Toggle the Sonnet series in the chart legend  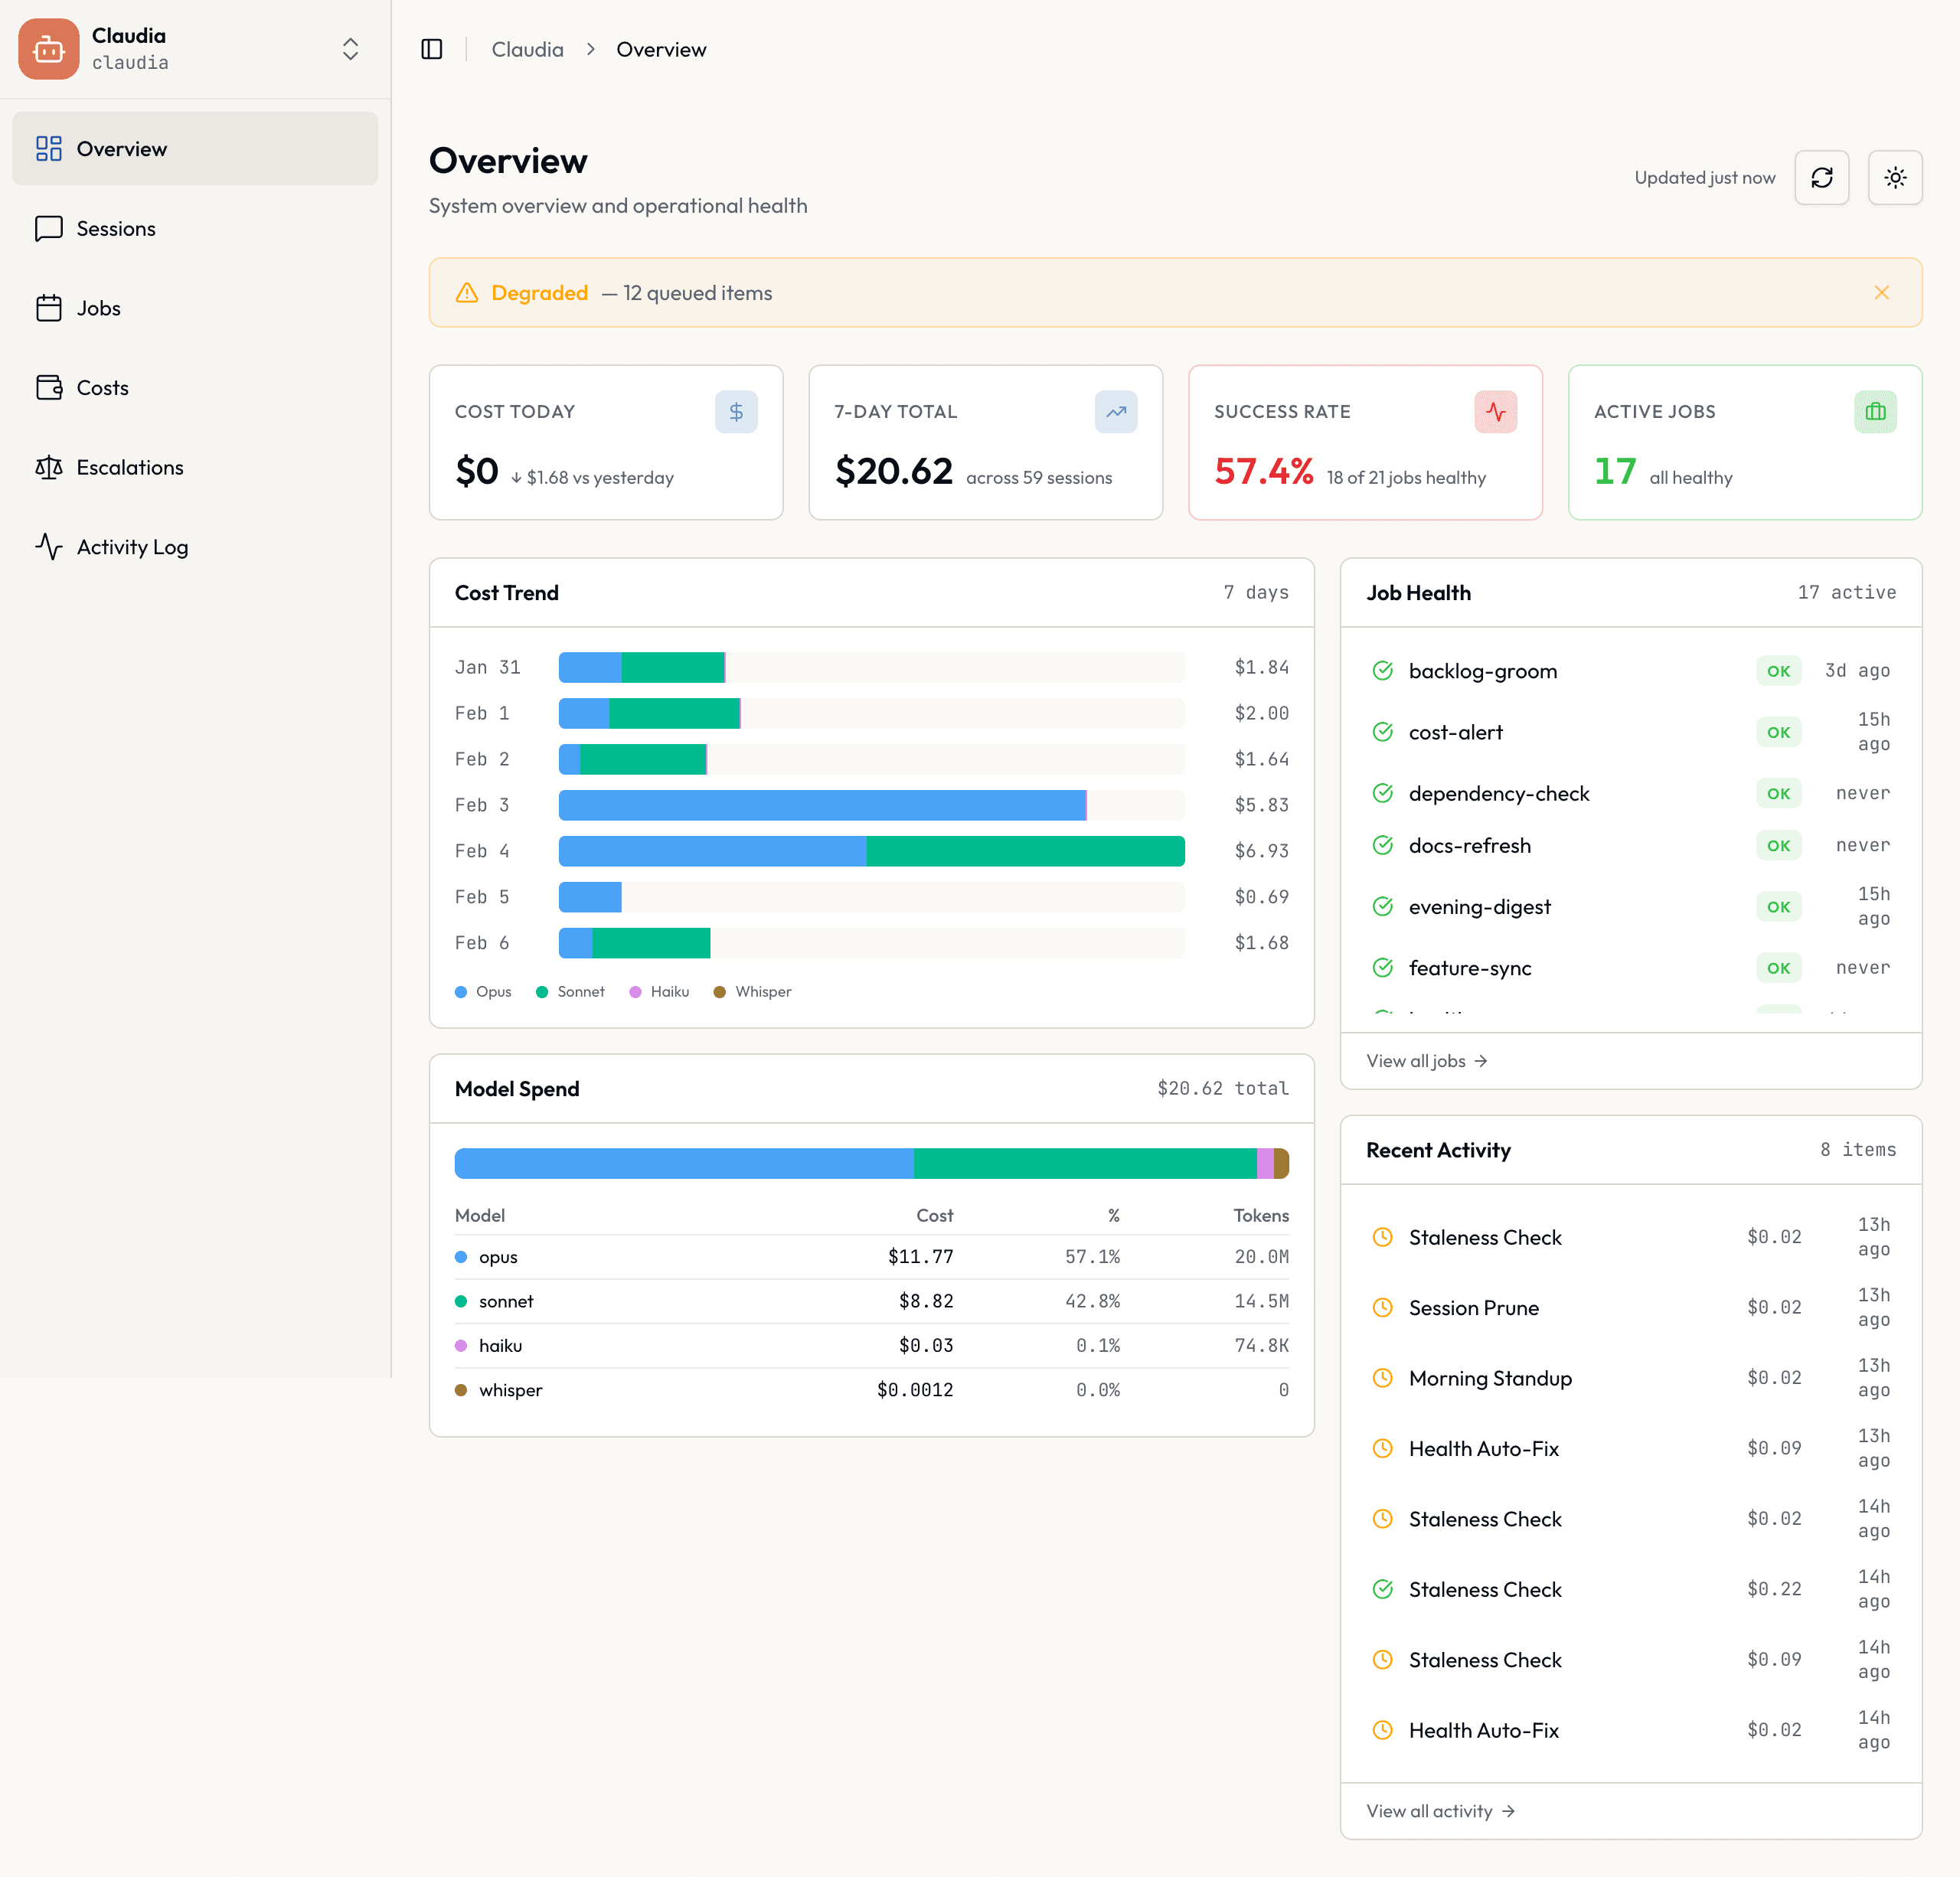click(570, 991)
